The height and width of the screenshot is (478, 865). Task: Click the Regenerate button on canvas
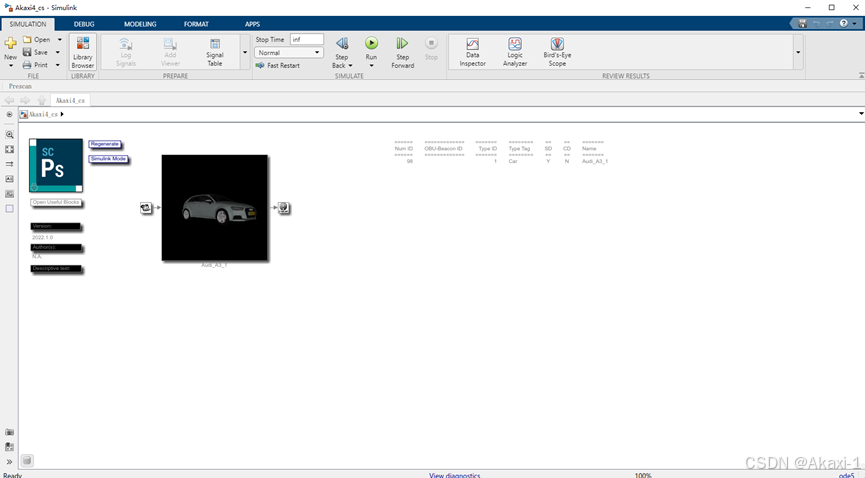tap(105, 144)
